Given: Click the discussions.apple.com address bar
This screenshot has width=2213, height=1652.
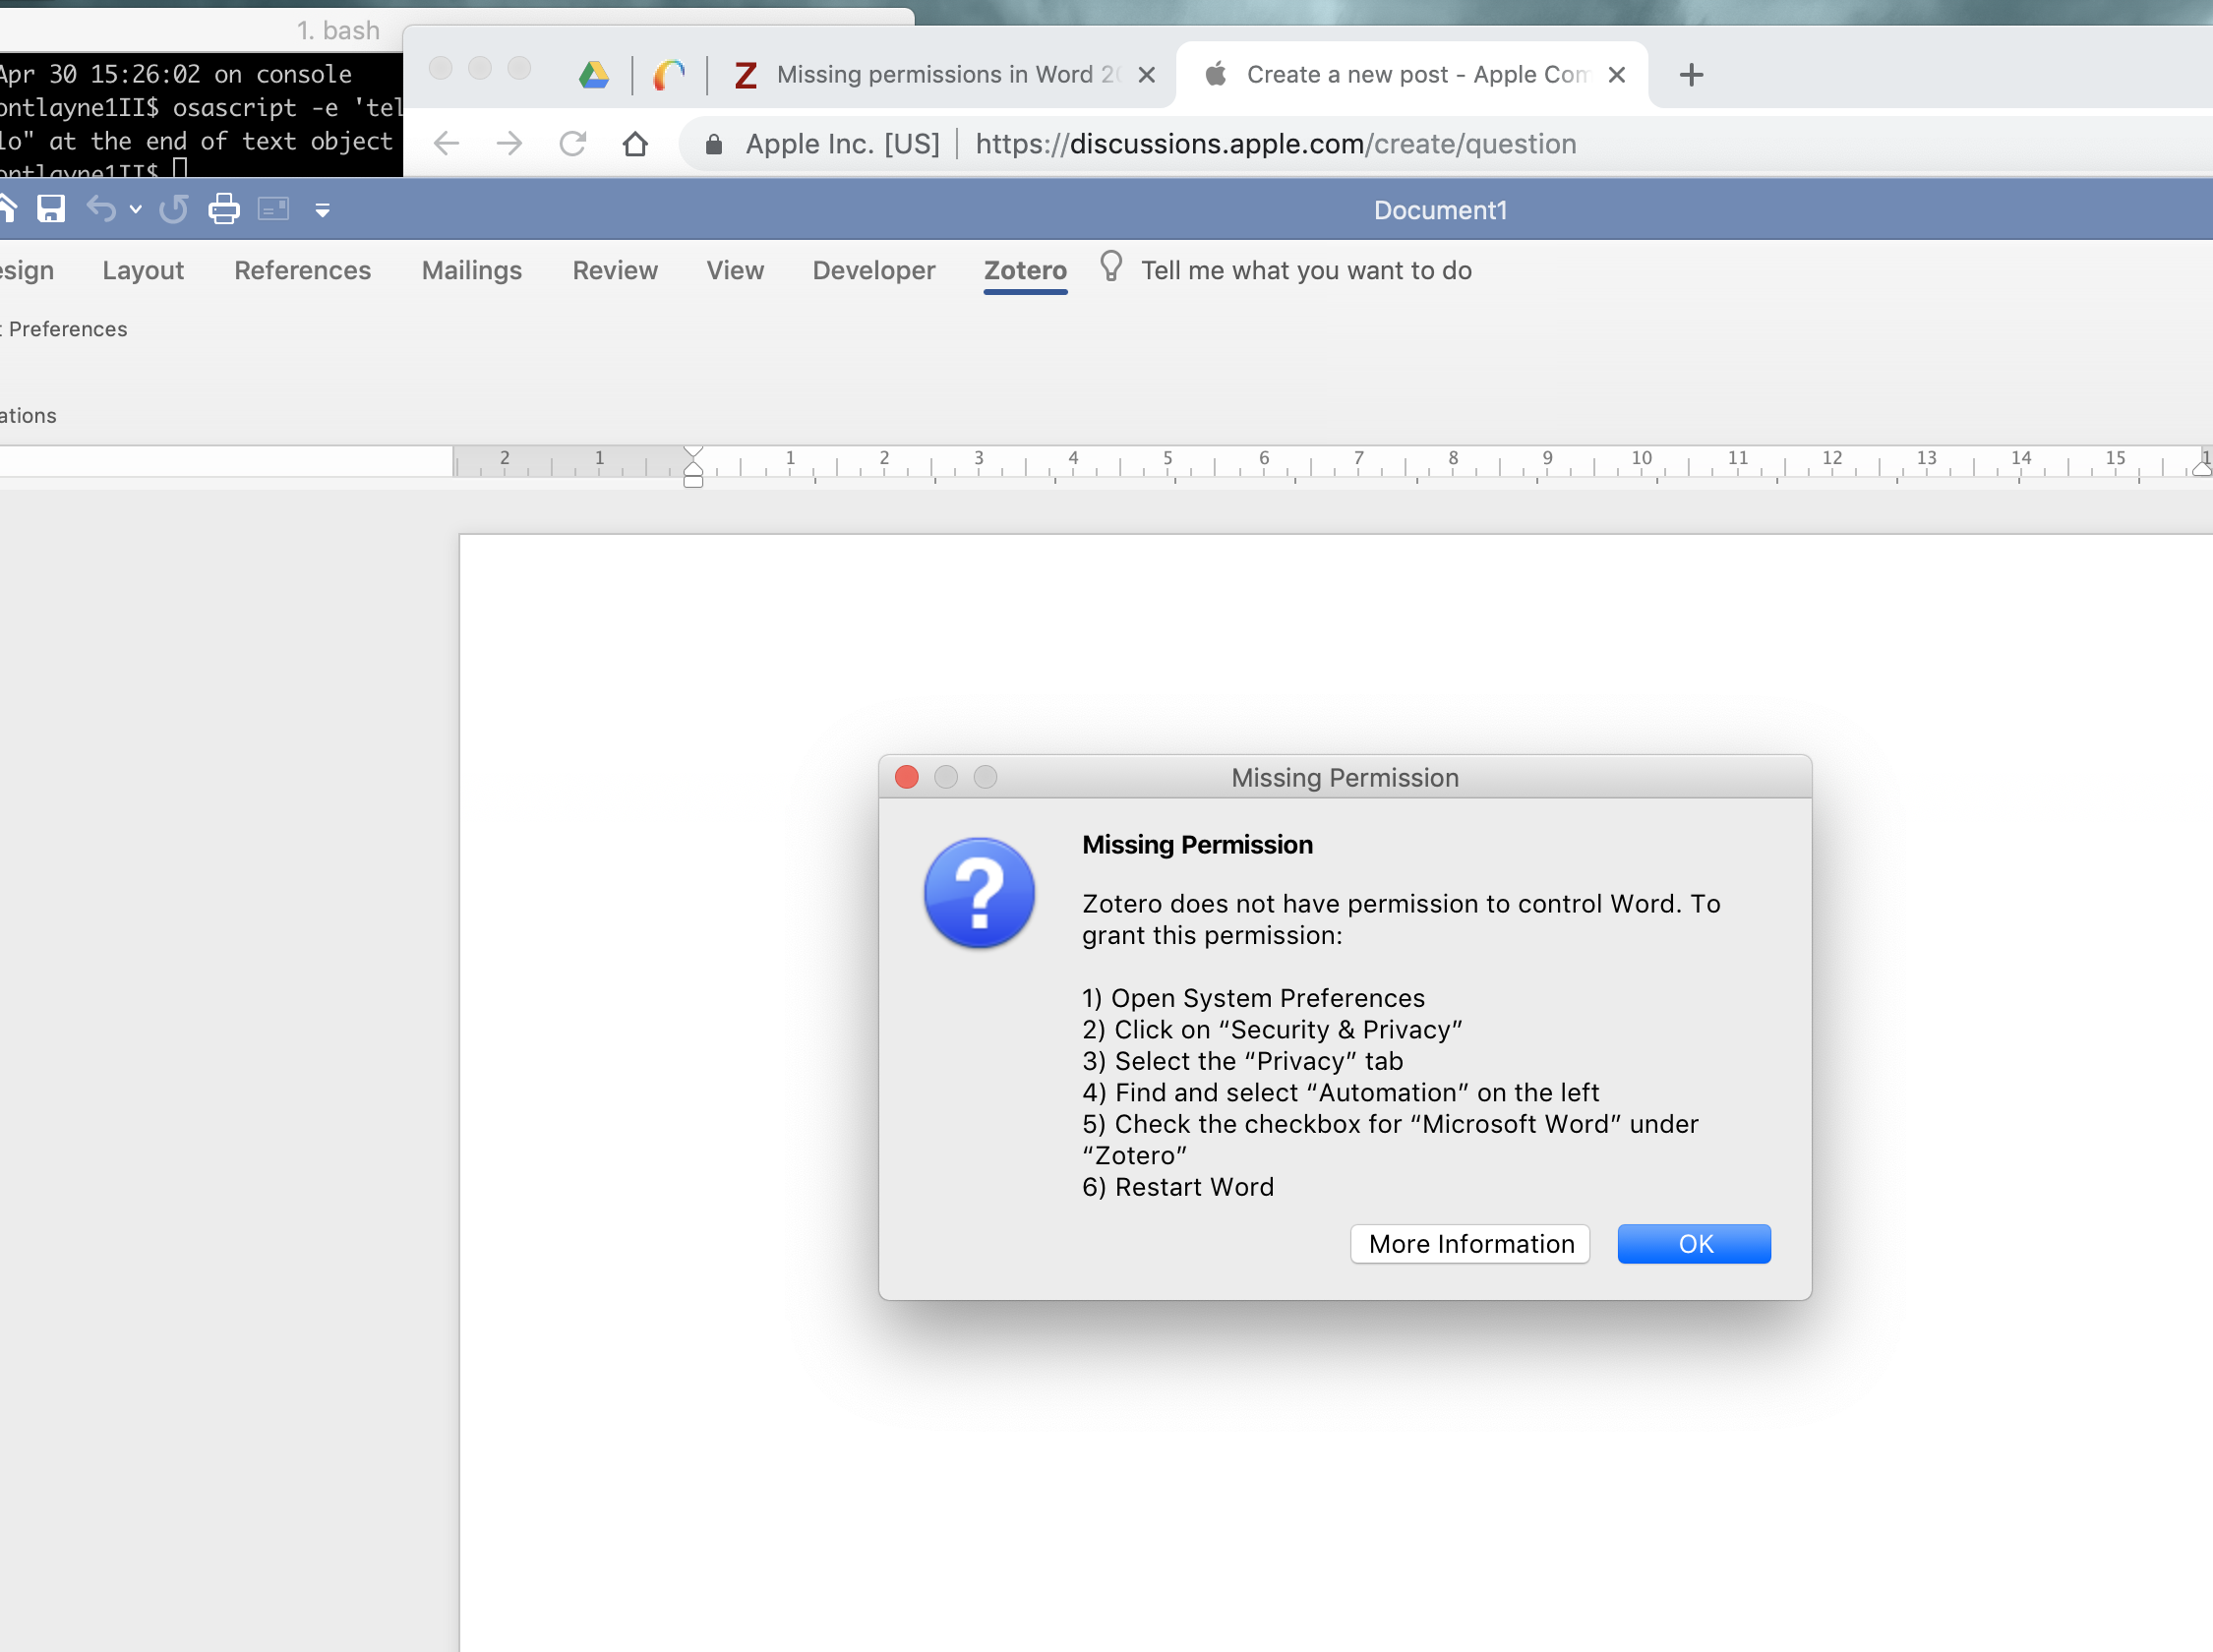Looking at the screenshot, I should 1275,144.
